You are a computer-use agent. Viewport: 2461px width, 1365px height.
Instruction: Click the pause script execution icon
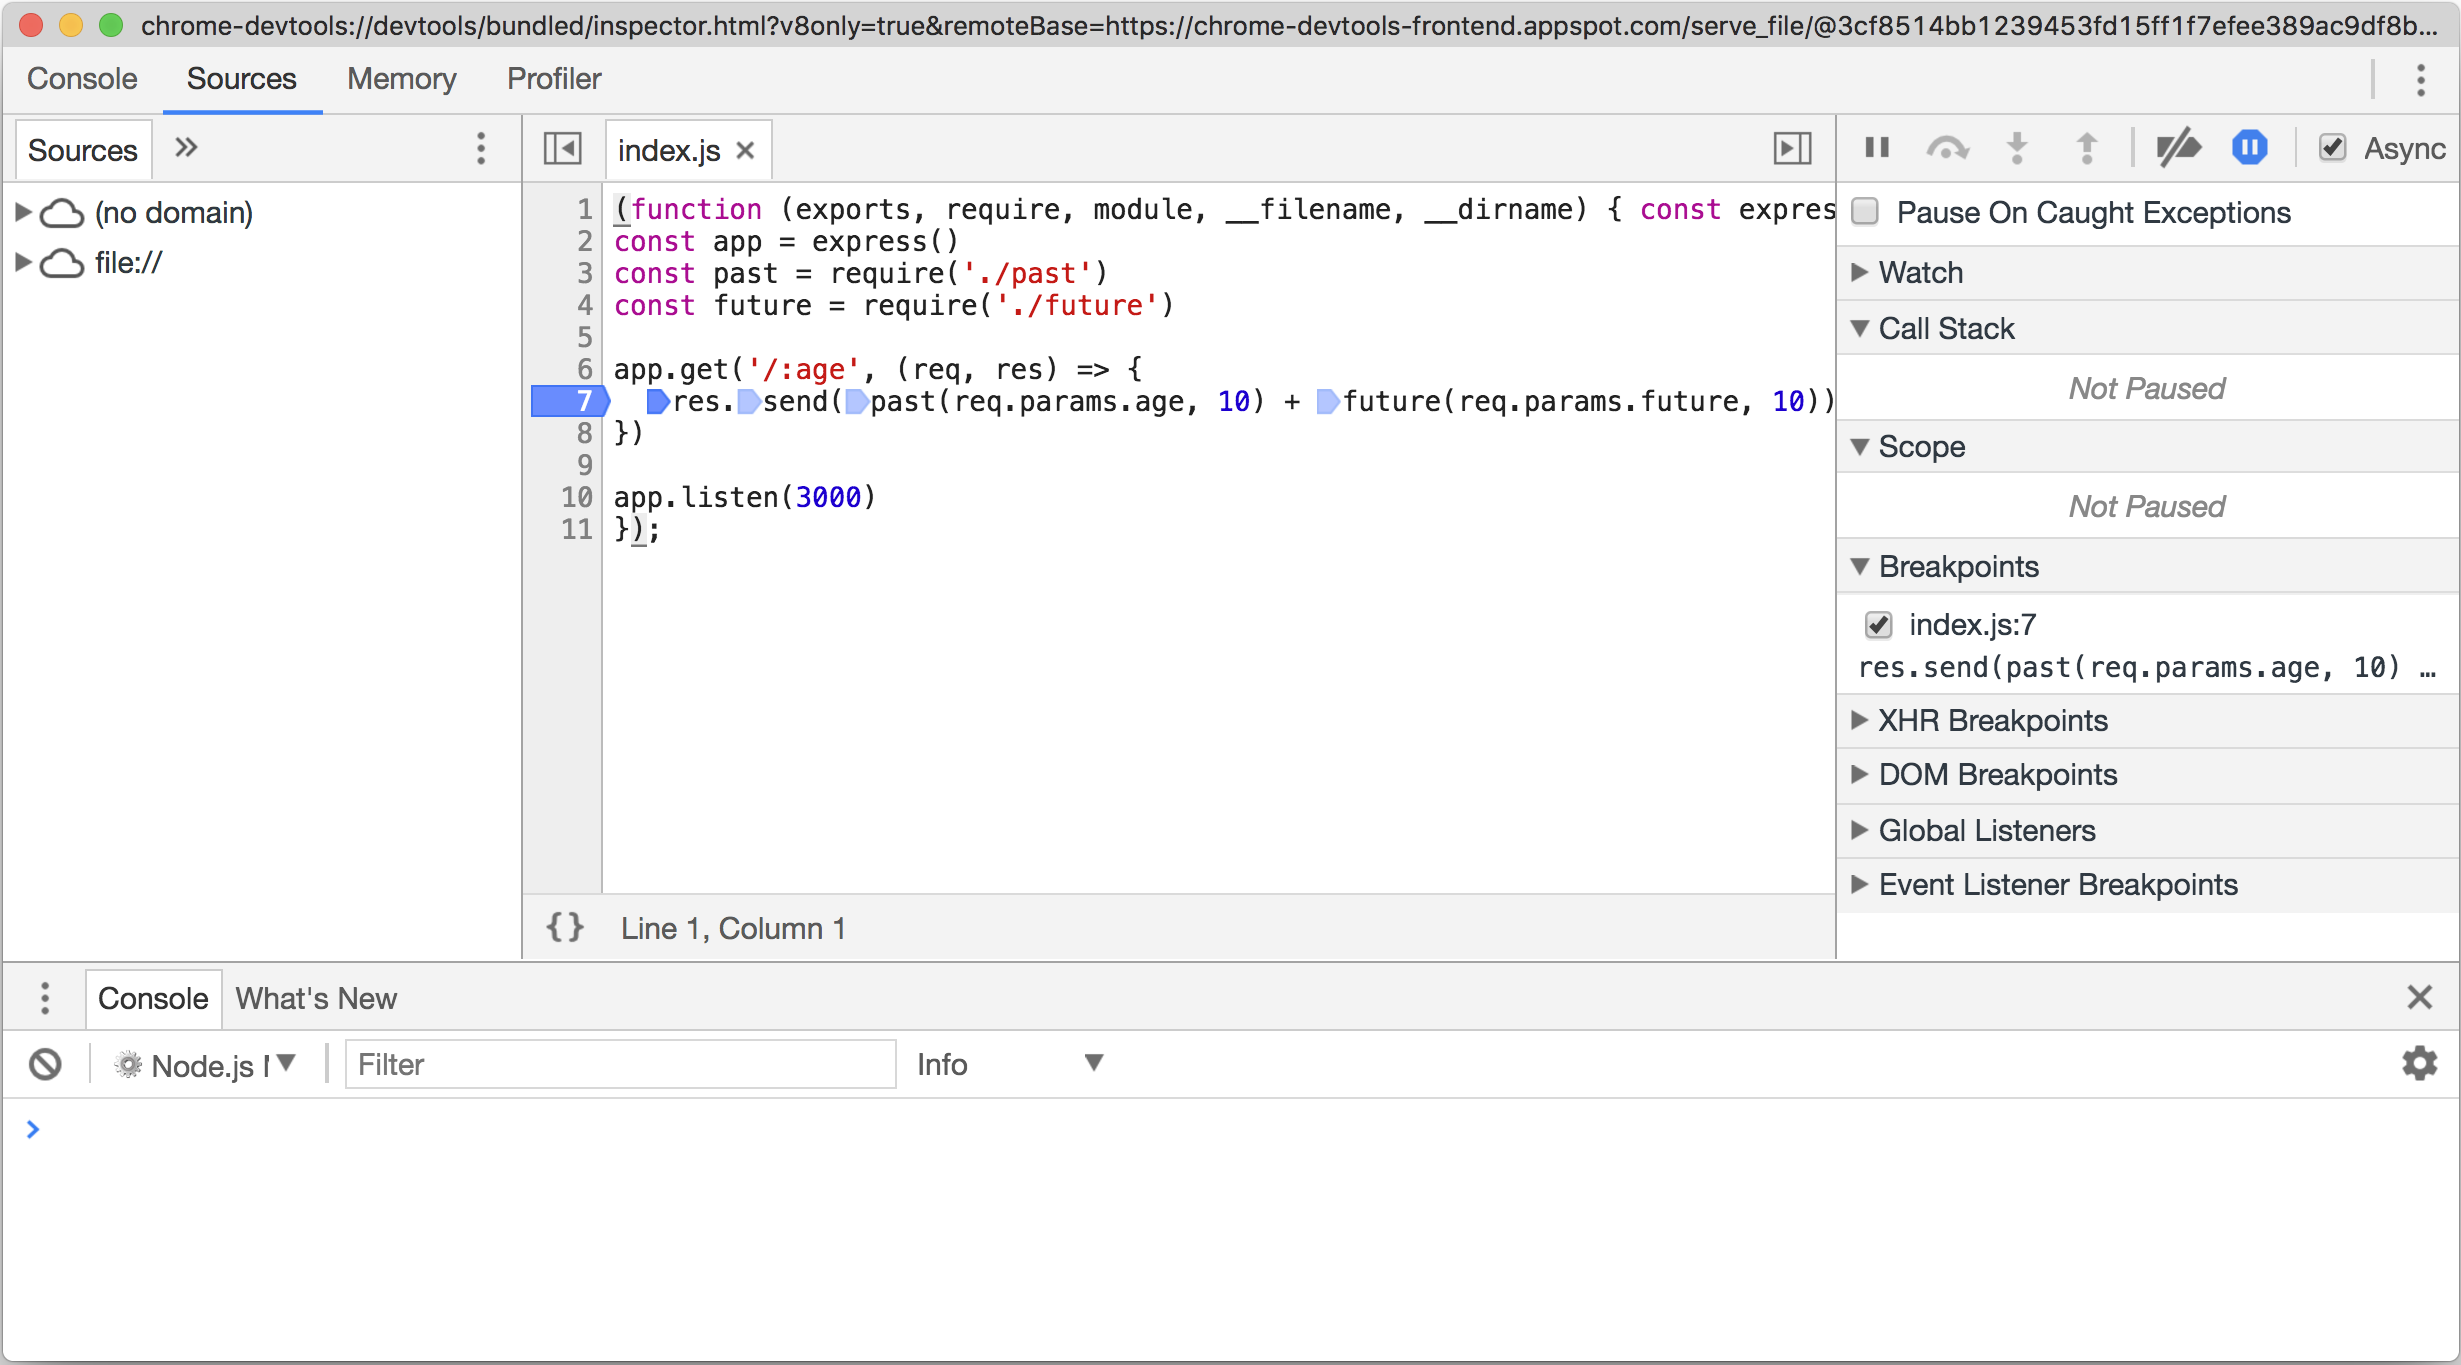[x=1877, y=148]
